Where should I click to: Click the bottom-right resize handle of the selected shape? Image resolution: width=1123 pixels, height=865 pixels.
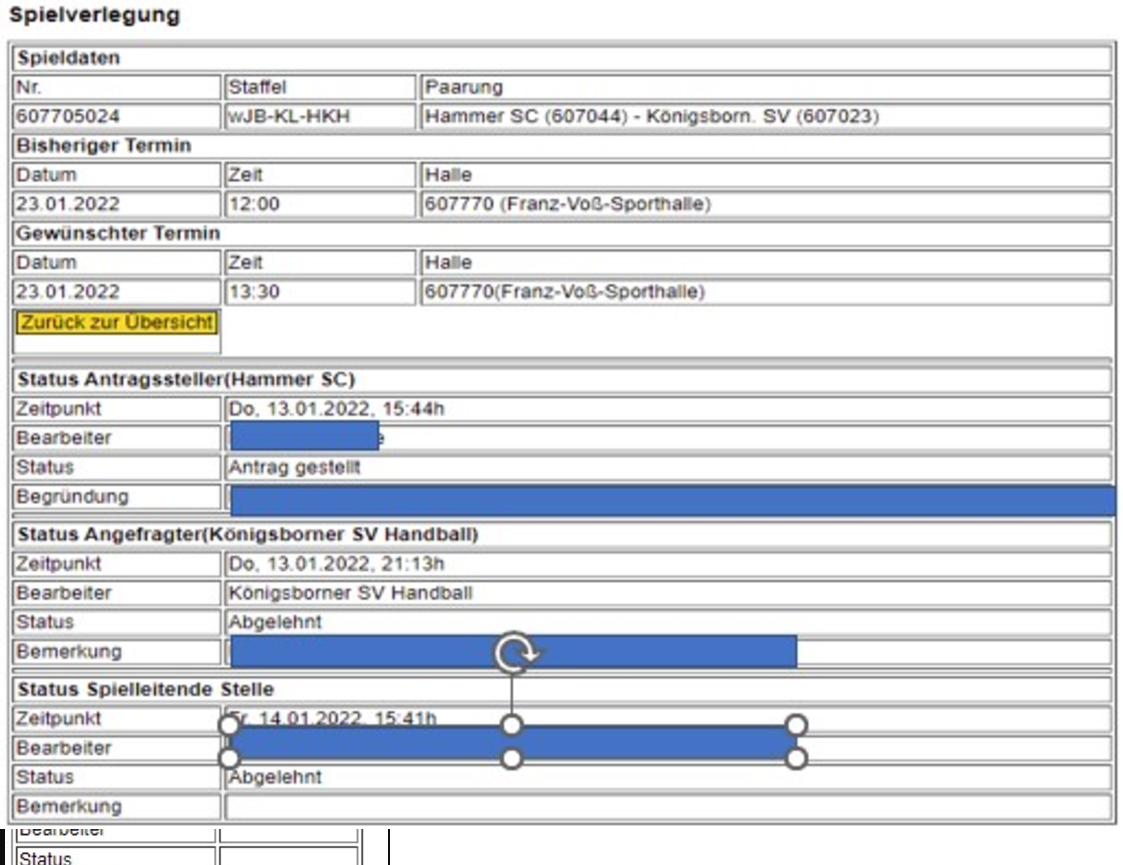[796, 759]
